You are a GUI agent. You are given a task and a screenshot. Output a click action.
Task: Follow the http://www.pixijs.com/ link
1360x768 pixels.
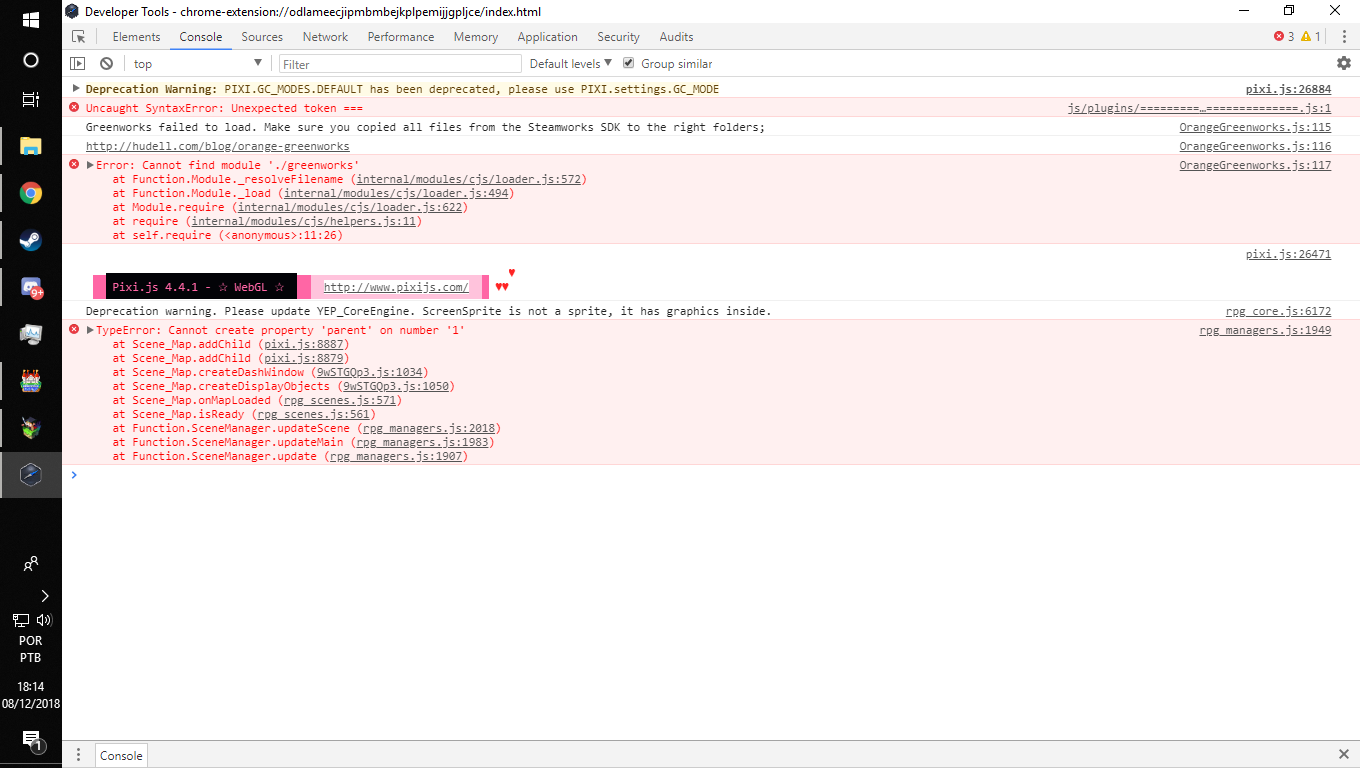coord(396,287)
